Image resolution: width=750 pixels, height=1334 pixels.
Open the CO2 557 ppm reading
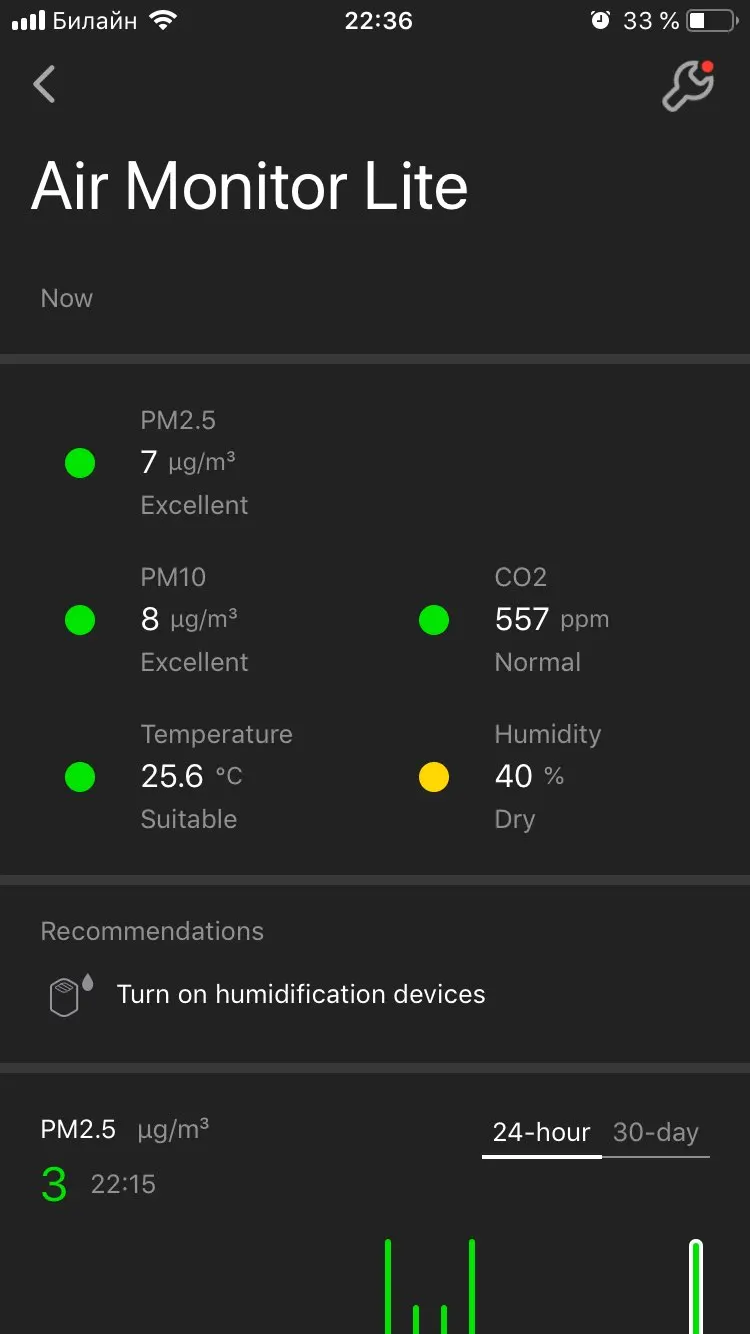coord(551,620)
